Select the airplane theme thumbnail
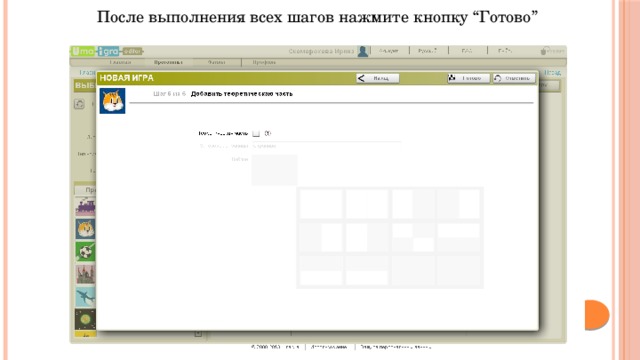 [85, 297]
